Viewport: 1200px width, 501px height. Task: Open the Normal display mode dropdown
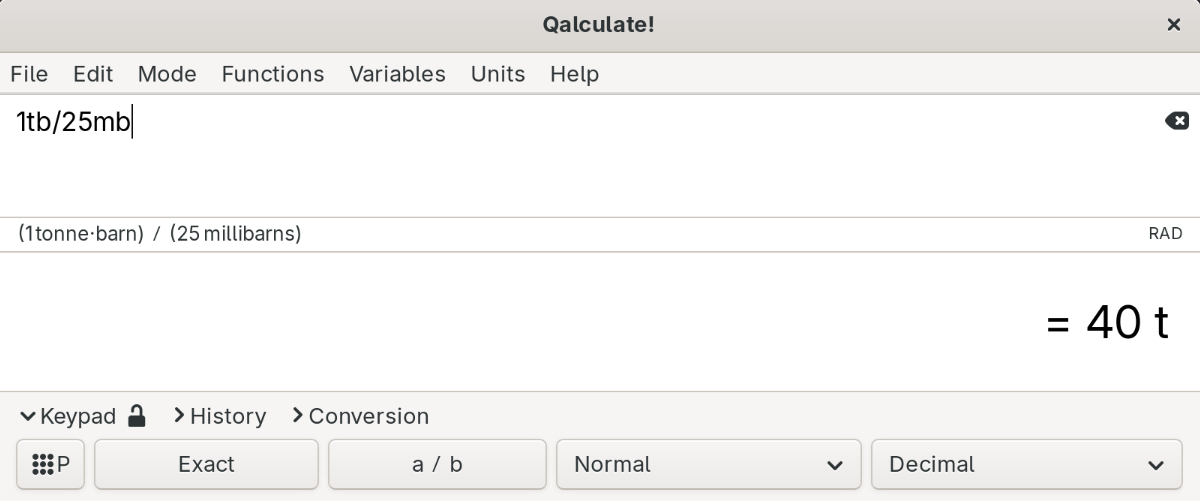(708, 464)
